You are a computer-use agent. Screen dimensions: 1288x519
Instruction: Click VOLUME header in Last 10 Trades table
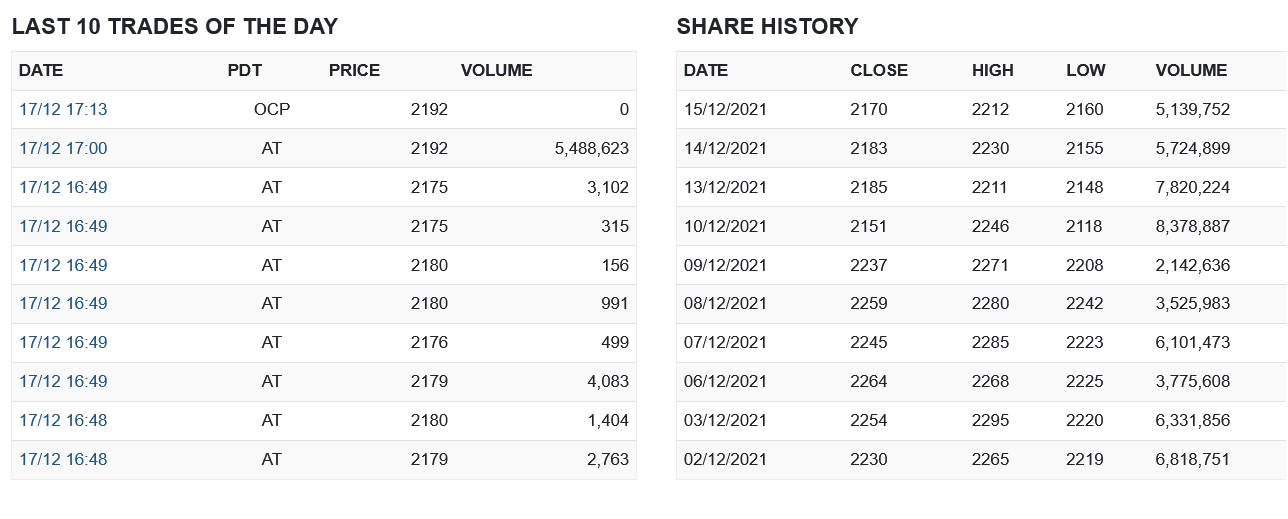496,71
